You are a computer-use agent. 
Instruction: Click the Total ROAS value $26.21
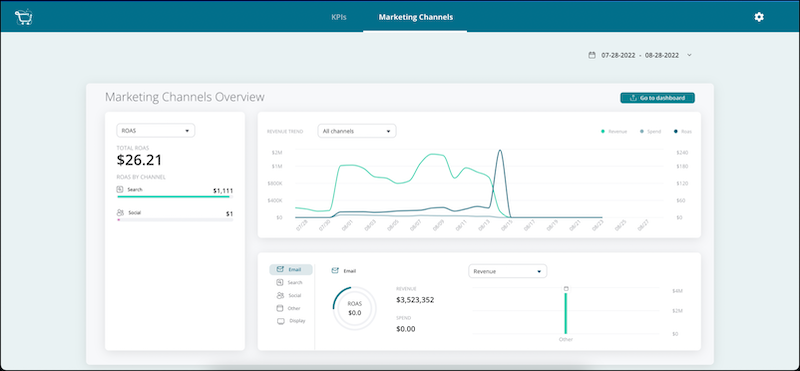(x=139, y=160)
